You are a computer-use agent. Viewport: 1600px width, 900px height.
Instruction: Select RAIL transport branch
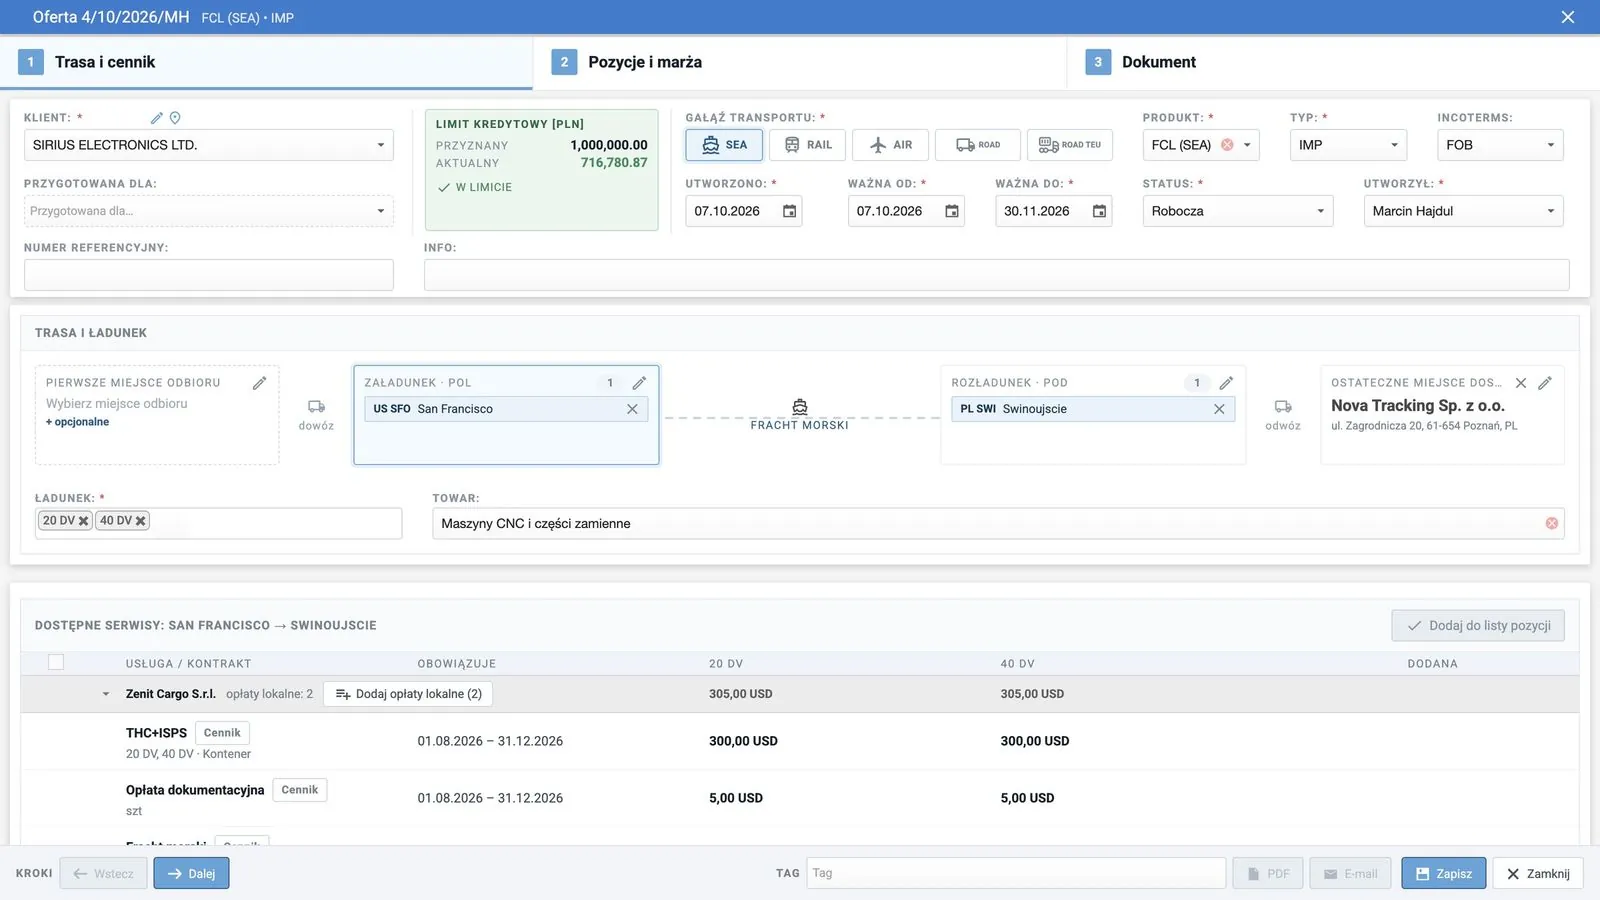(808, 145)
